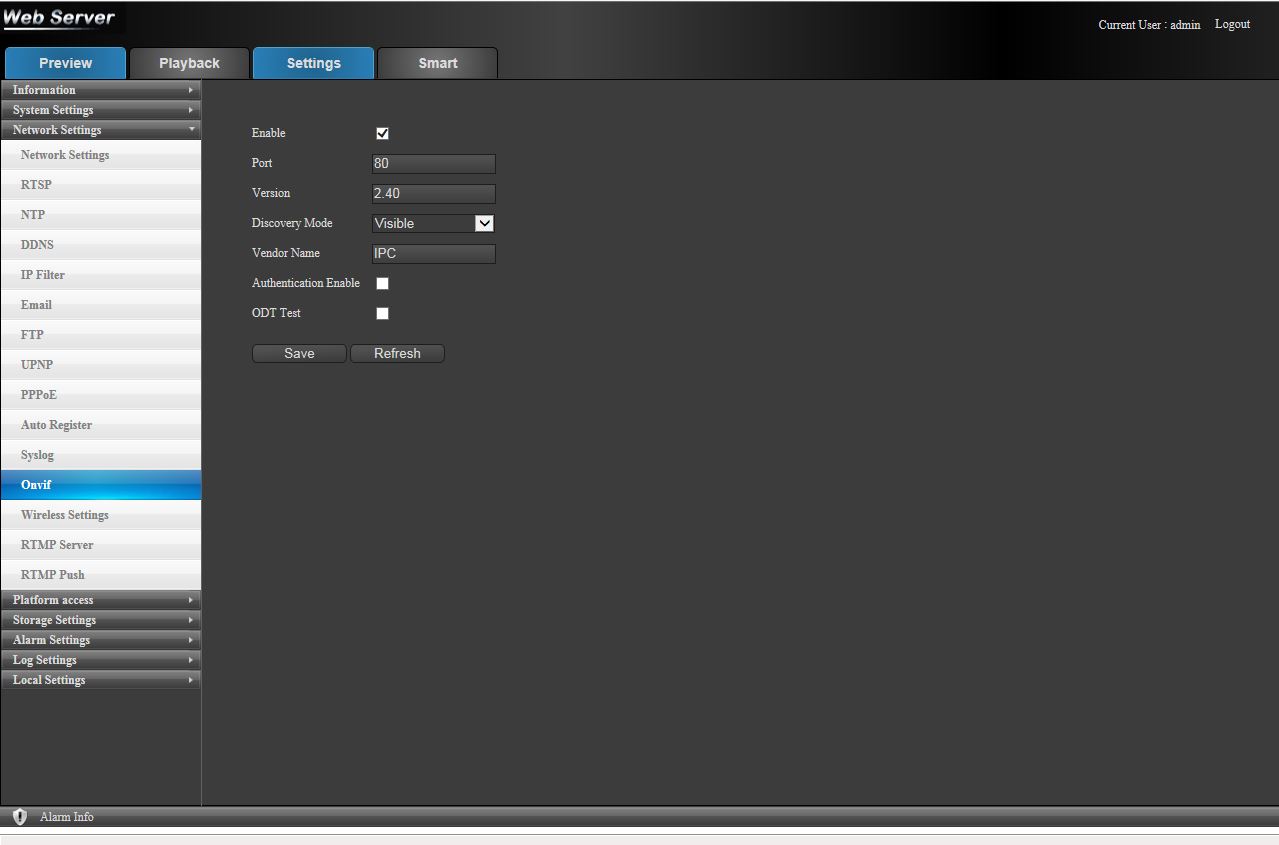Expand the Platform access section
Viewport: 1279px width, 845px height.
tap(100, 600)
